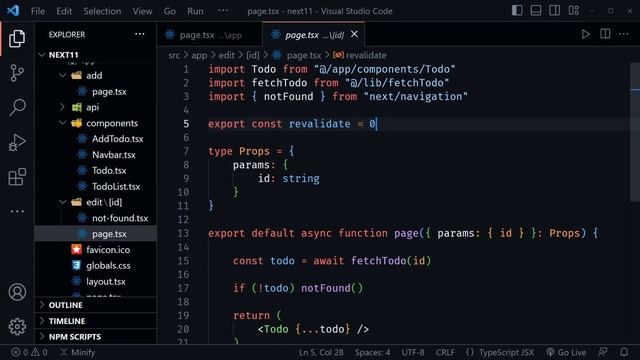Open the Customize Layout icon
Viewport: 640px width, 360px height.
(x=574, y=11)
